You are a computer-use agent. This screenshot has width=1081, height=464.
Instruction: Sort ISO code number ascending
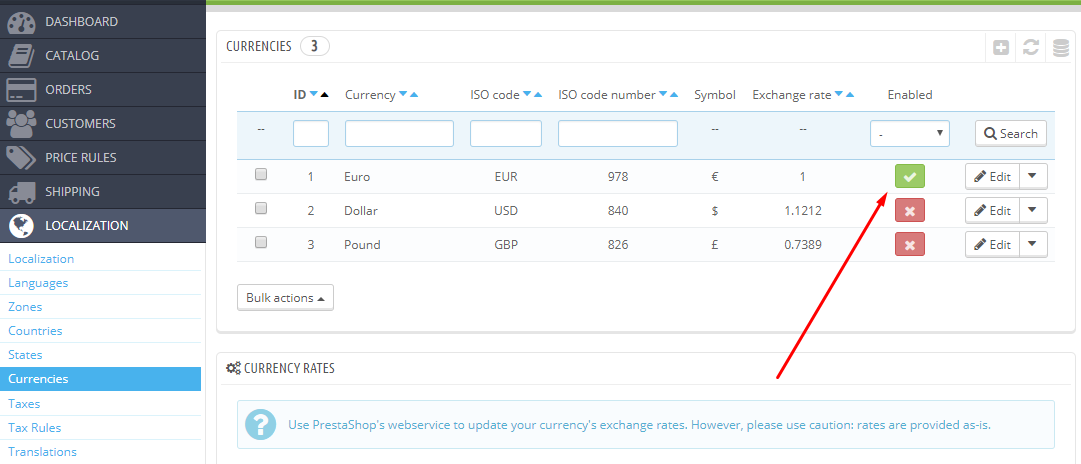674,94
